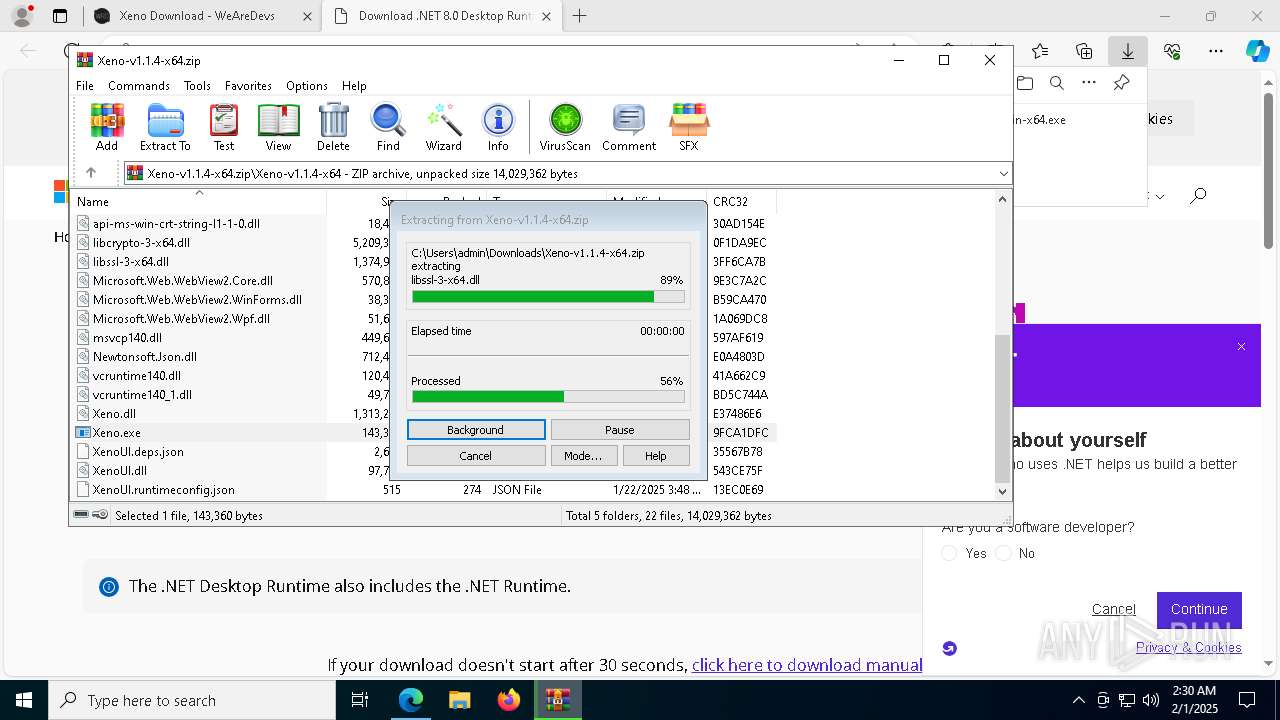This screenshot has width=1280, height=720.
Task: Open the Options menu
Action: point(307,86)
